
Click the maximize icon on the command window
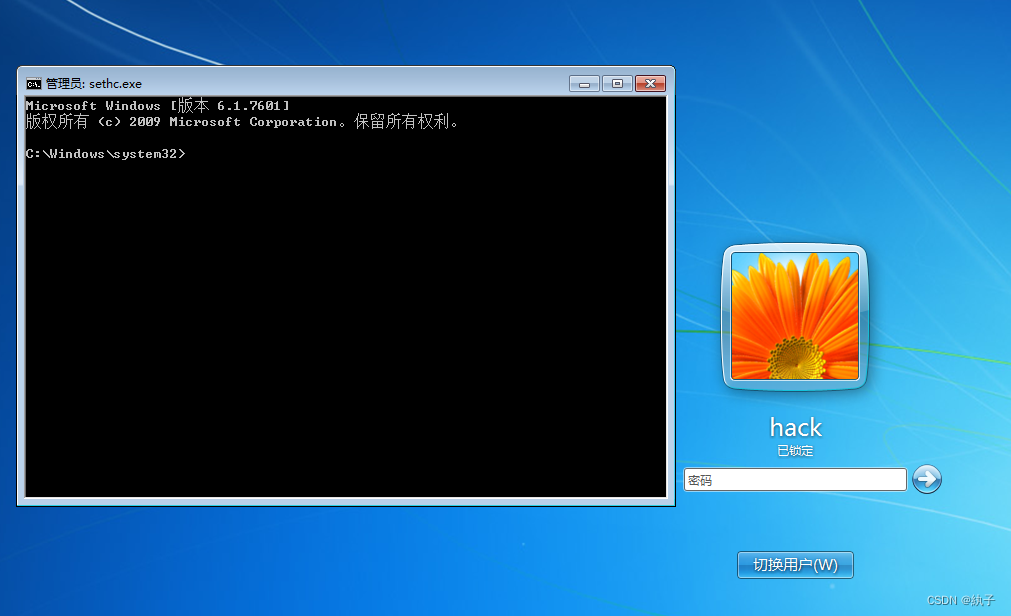click(x=617, y=84)
